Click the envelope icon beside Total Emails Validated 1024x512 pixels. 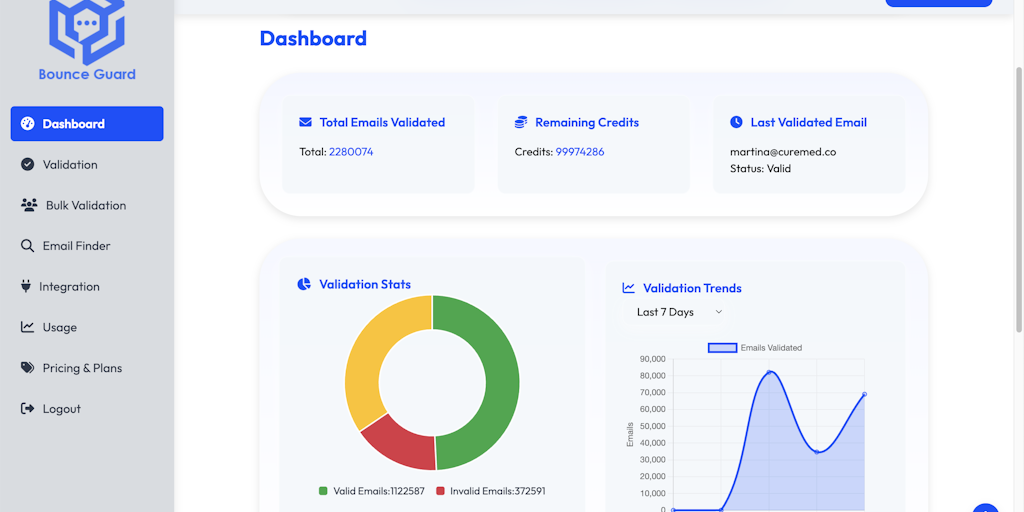(305, 122)
